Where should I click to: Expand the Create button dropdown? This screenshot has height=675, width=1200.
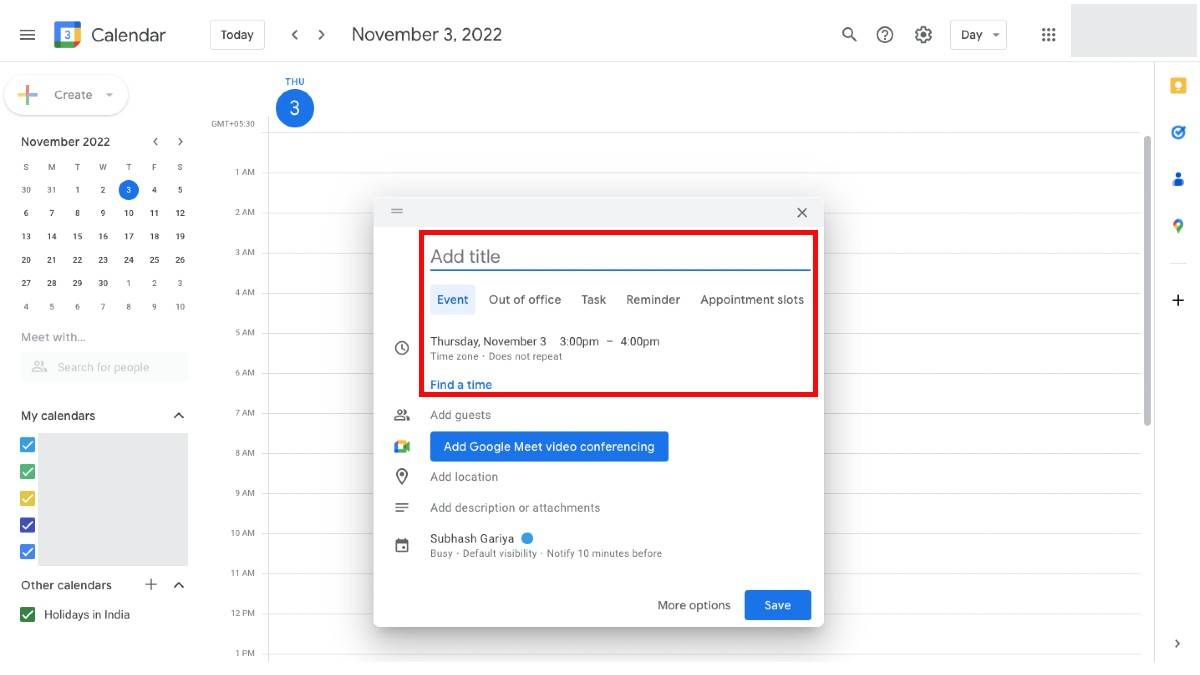click(x=109, y=95)
